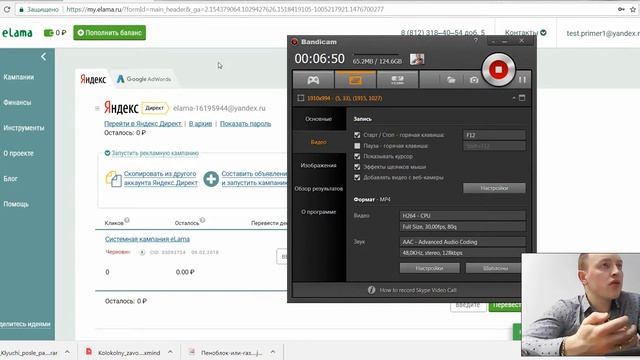Open the Видео tab in Bandicam
Screen dimensions: 640x360
click(x=318, y=142)
